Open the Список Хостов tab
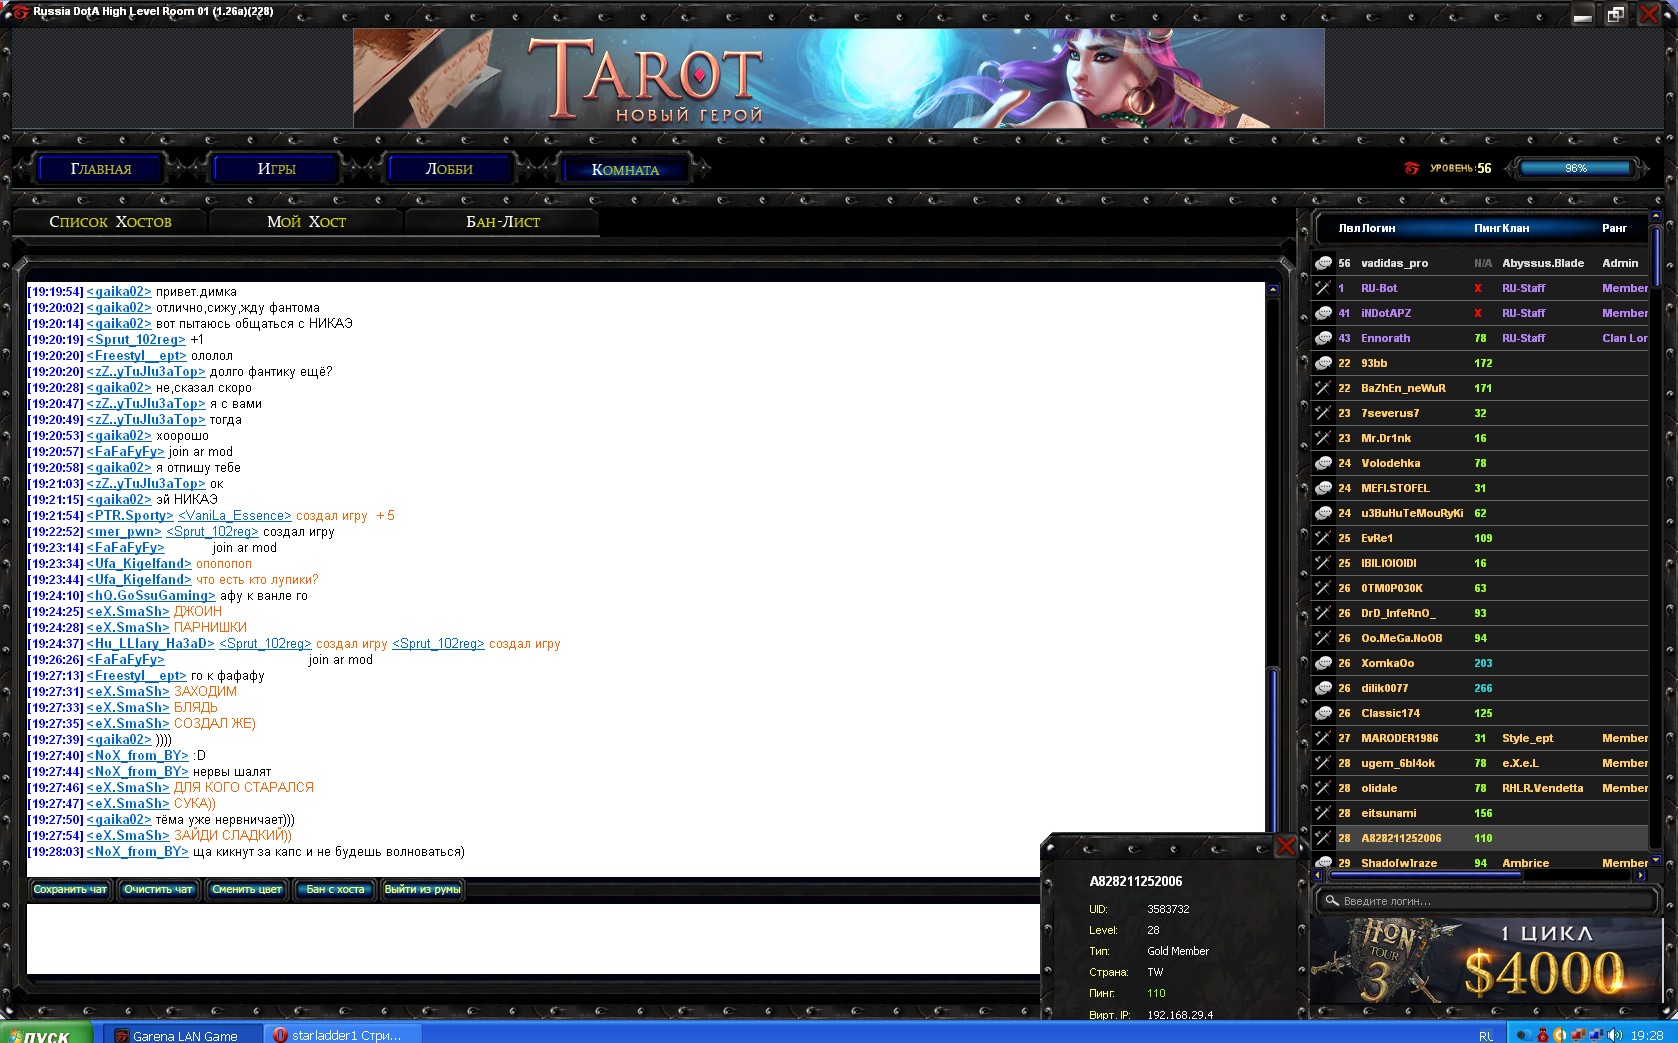 (x=110, y=222)
